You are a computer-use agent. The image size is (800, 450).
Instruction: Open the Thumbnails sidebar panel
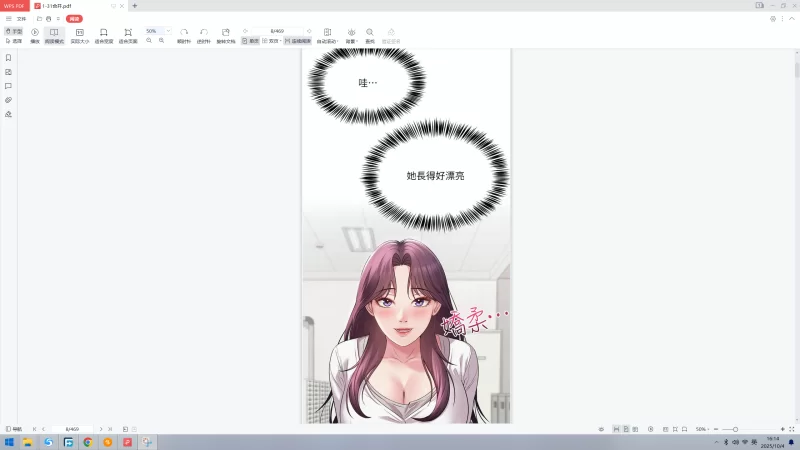(x=8, y=72)
